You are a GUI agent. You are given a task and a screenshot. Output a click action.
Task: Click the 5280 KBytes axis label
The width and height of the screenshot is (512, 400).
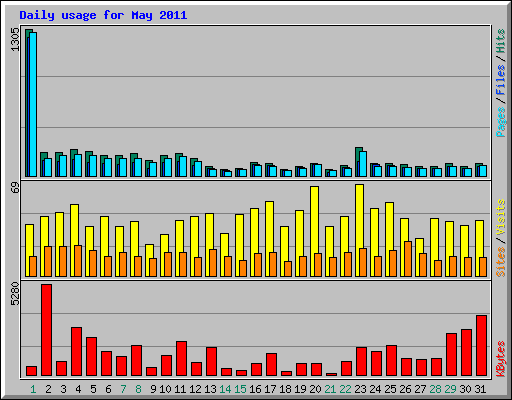[x=15, y=294]
